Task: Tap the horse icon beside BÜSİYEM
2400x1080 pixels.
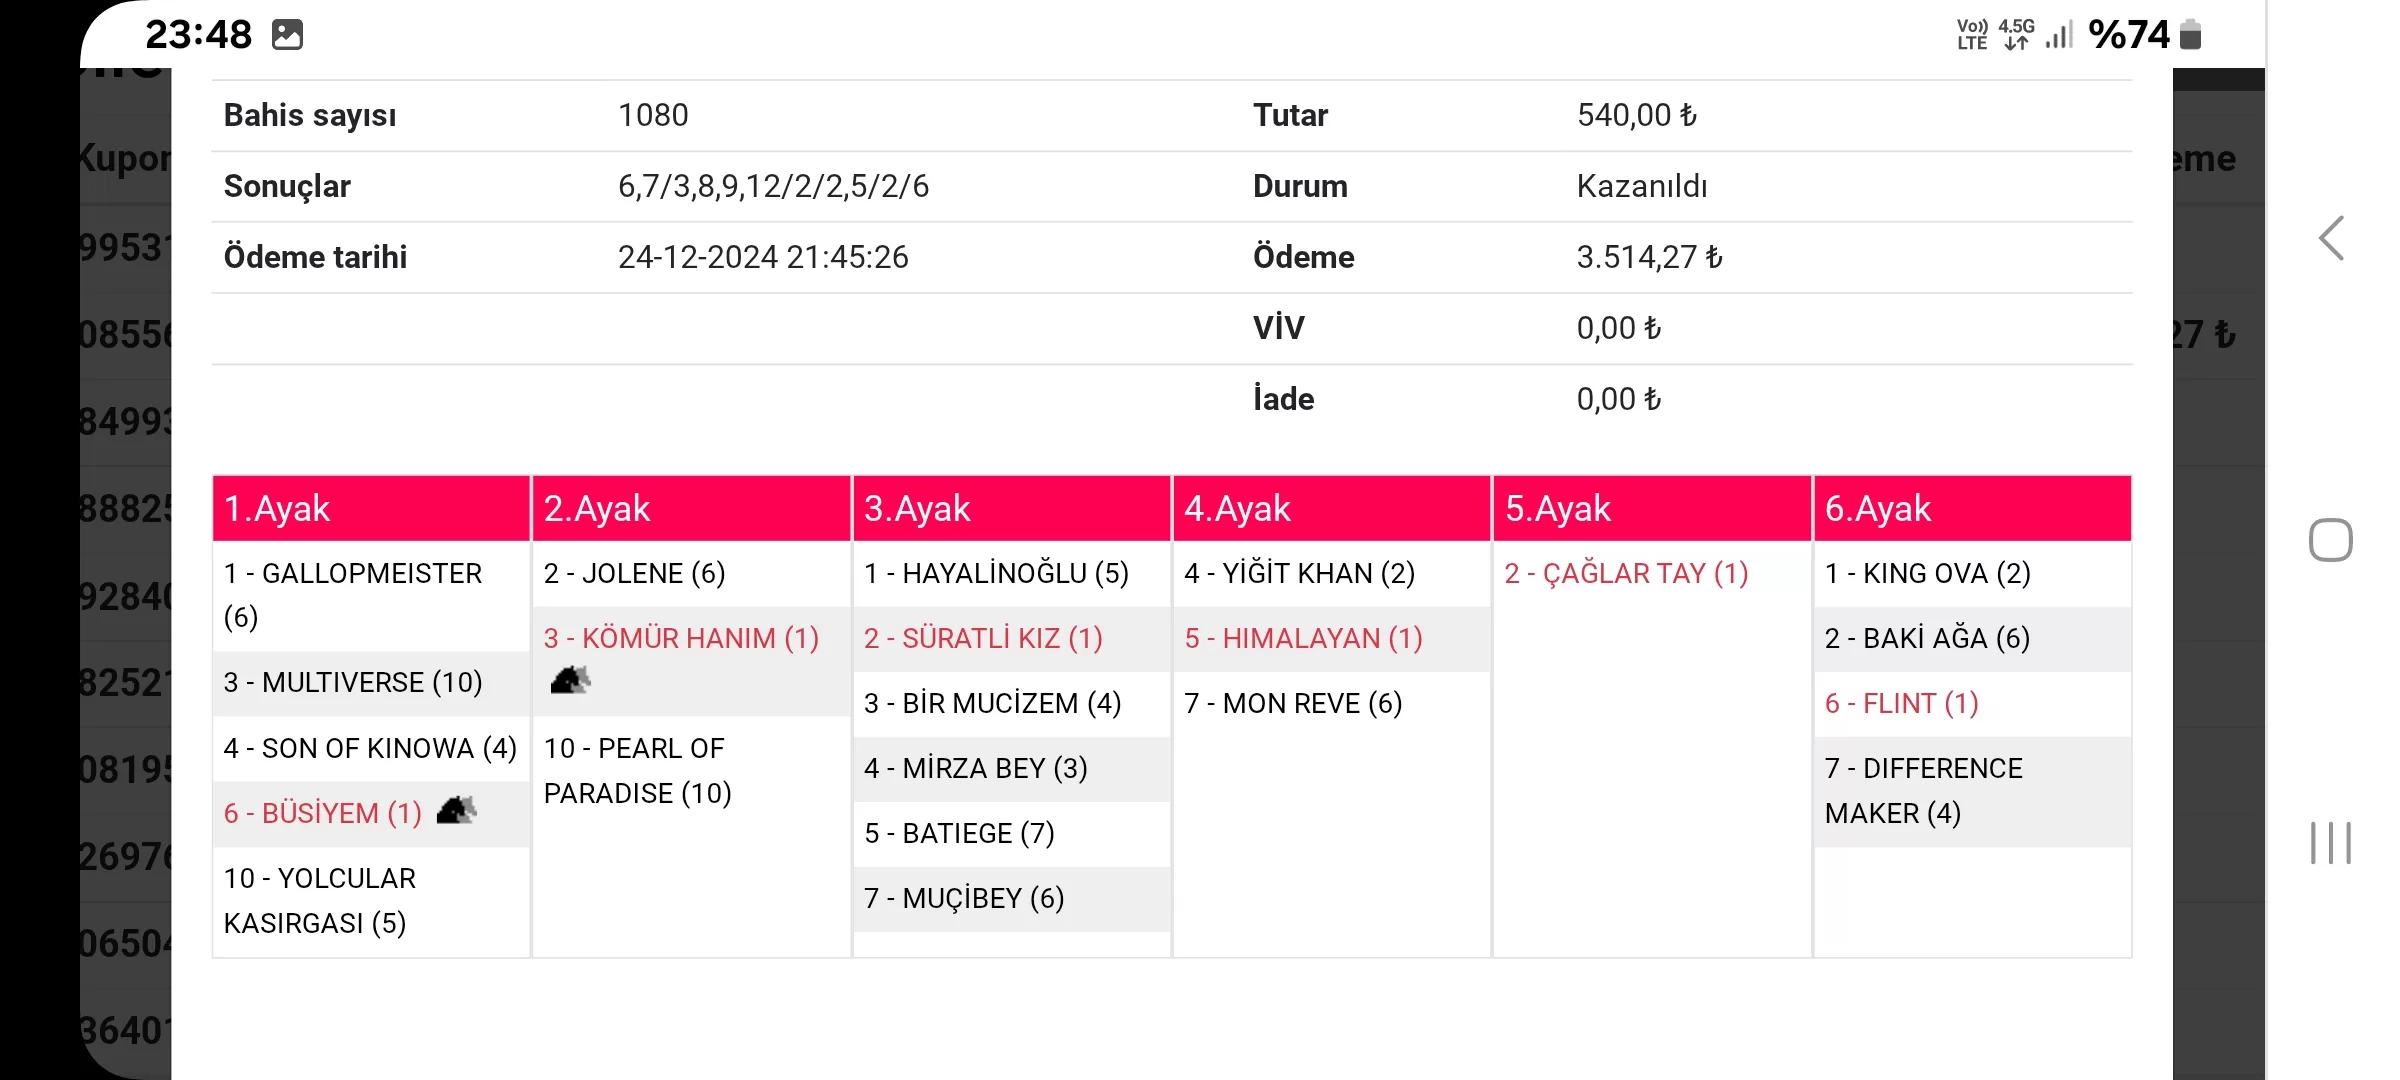Action: tap(457, 810)
